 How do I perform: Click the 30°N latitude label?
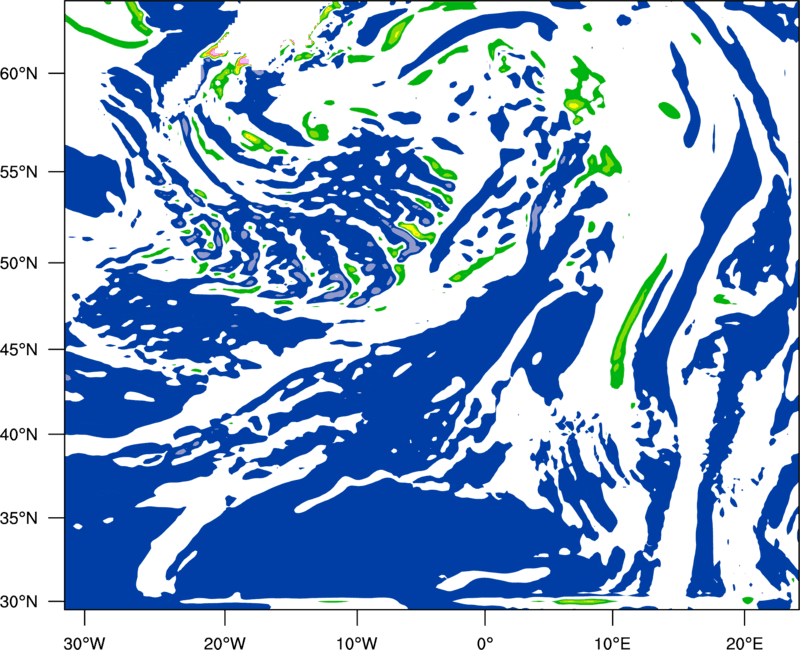coord(19,602)
